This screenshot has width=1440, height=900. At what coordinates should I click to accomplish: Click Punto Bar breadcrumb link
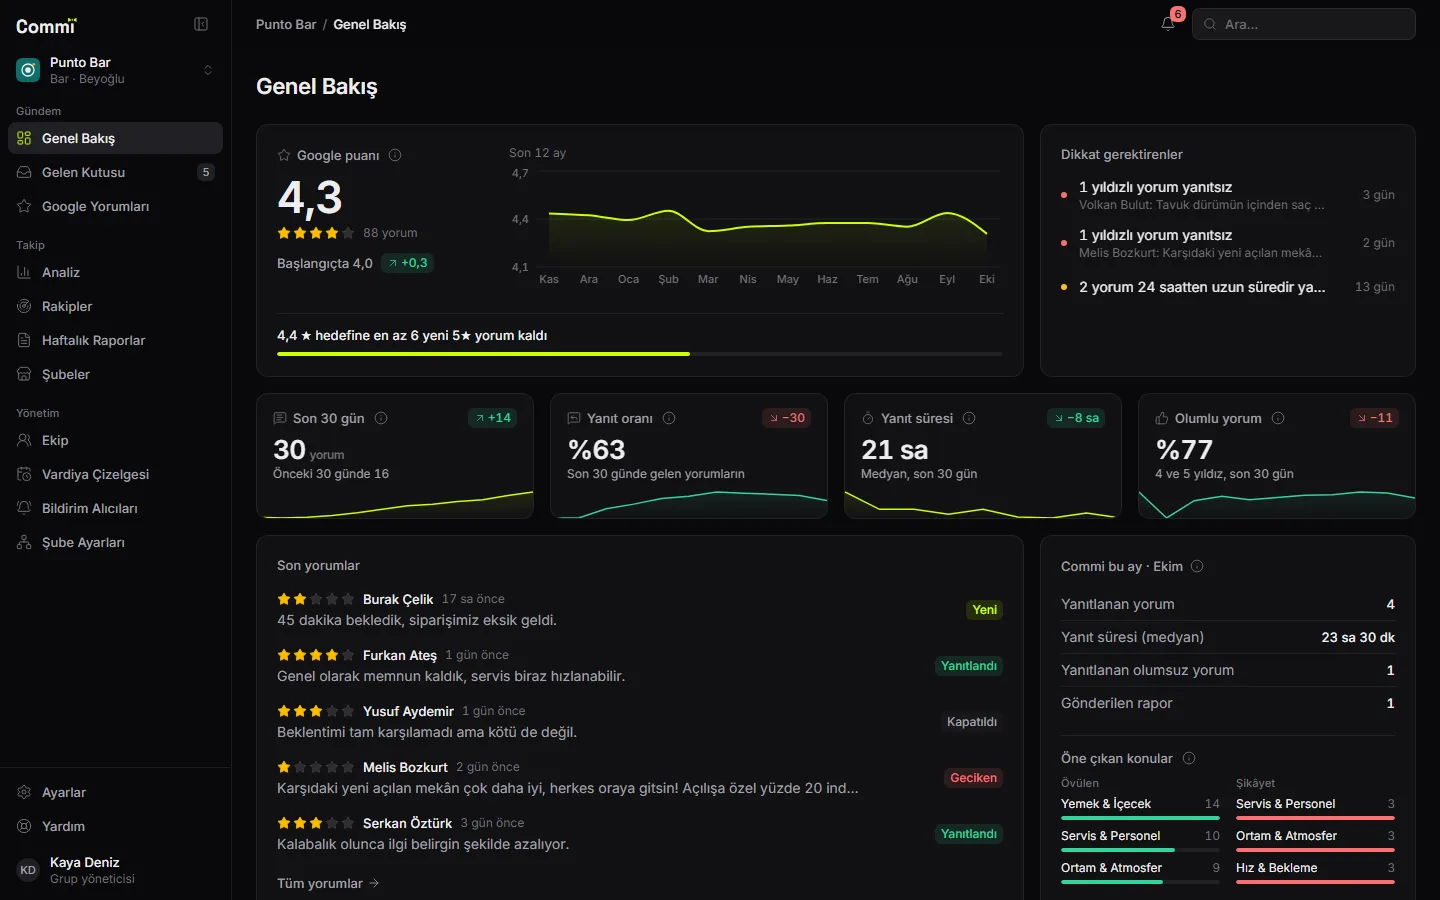tap(286, 24)
